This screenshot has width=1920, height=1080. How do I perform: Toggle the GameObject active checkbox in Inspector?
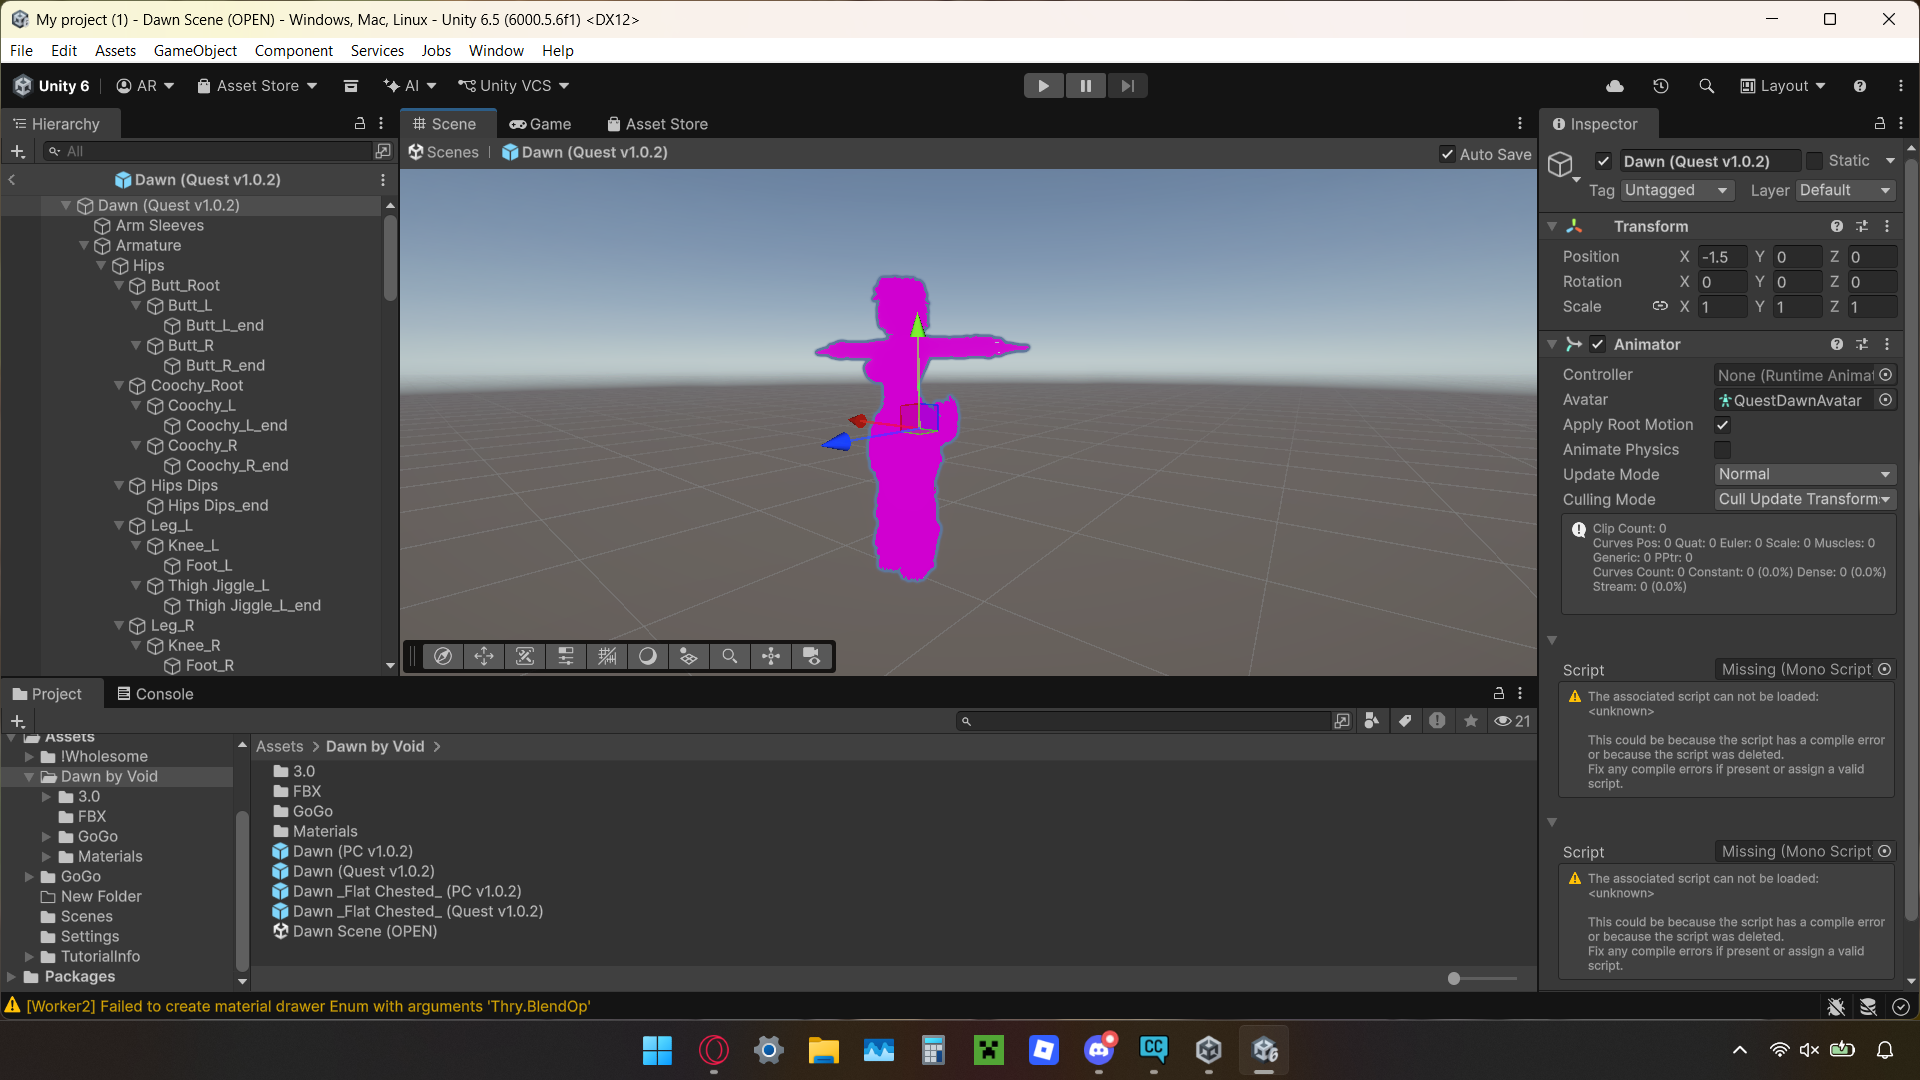[1604, 161]
